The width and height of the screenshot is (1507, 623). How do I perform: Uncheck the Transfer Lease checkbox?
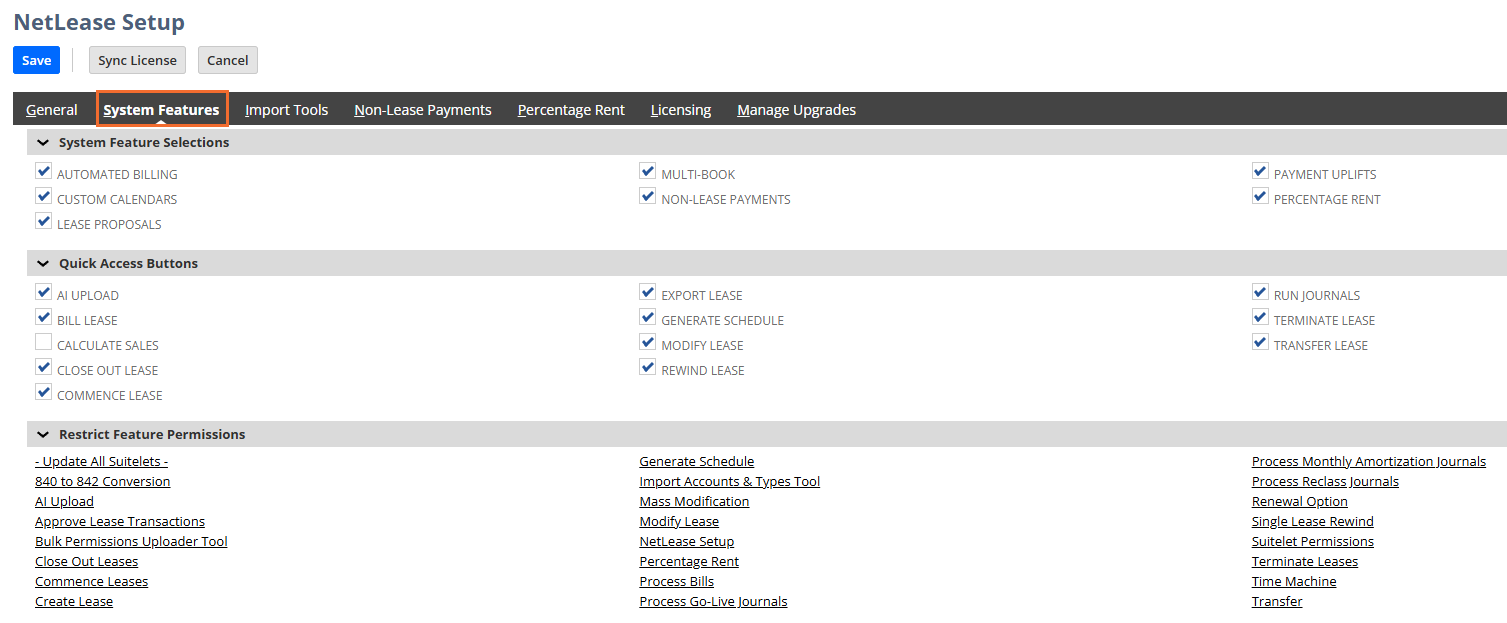coord(1260,343)
